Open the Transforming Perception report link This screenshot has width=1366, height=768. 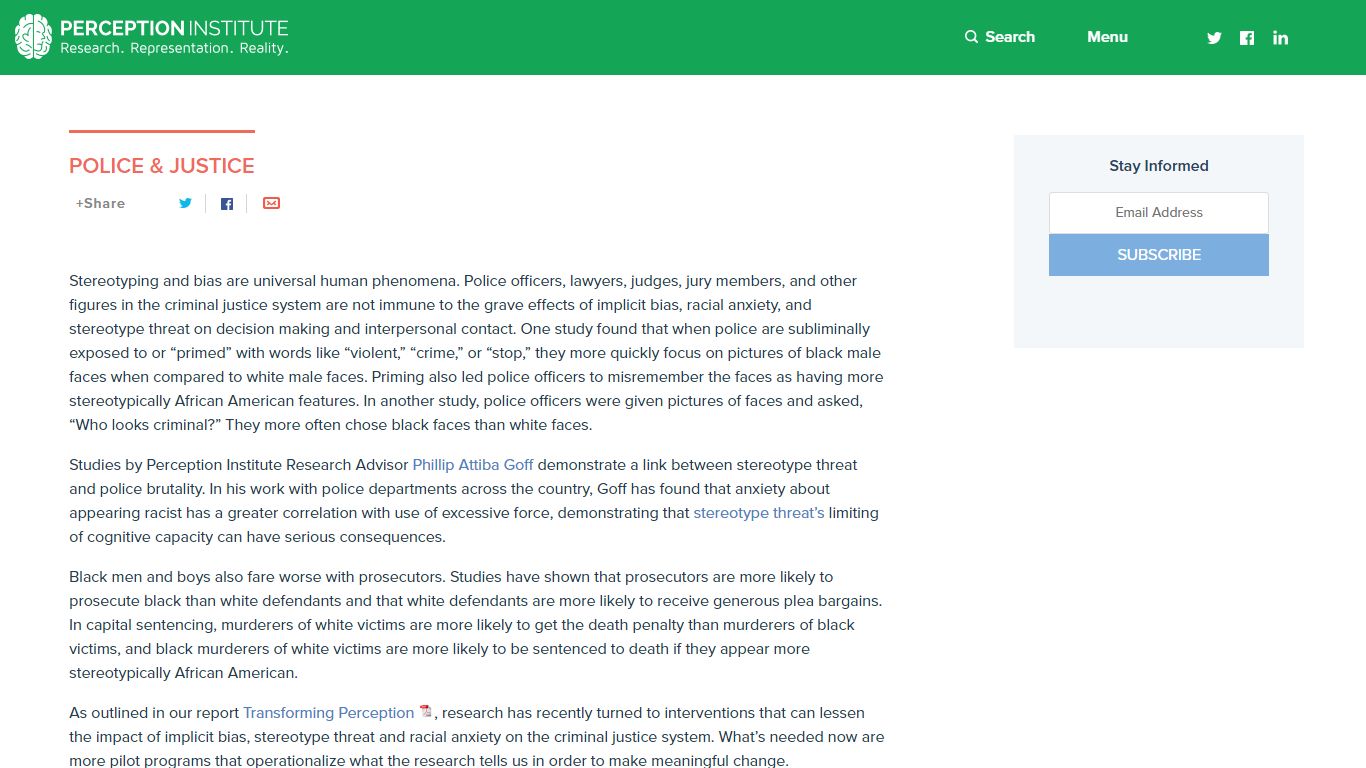pyautogui.click(x=328, y=713)
